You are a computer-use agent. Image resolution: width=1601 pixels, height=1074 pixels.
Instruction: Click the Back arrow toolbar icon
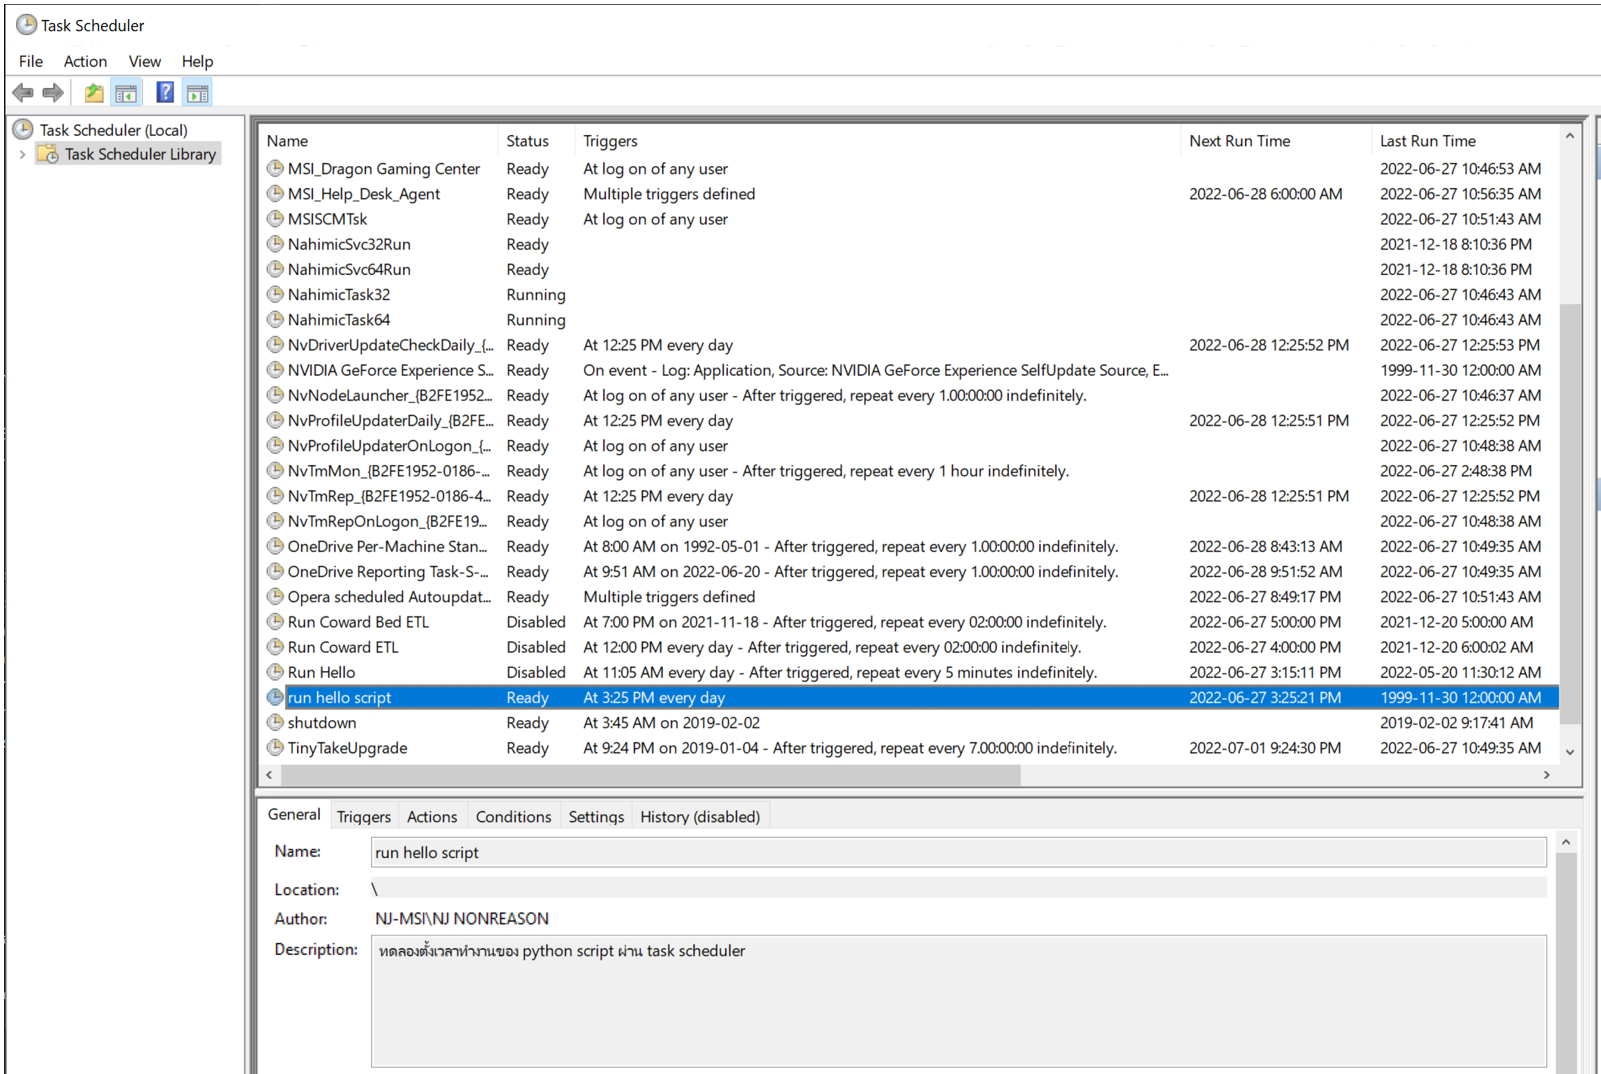click(x=23, y=93)
